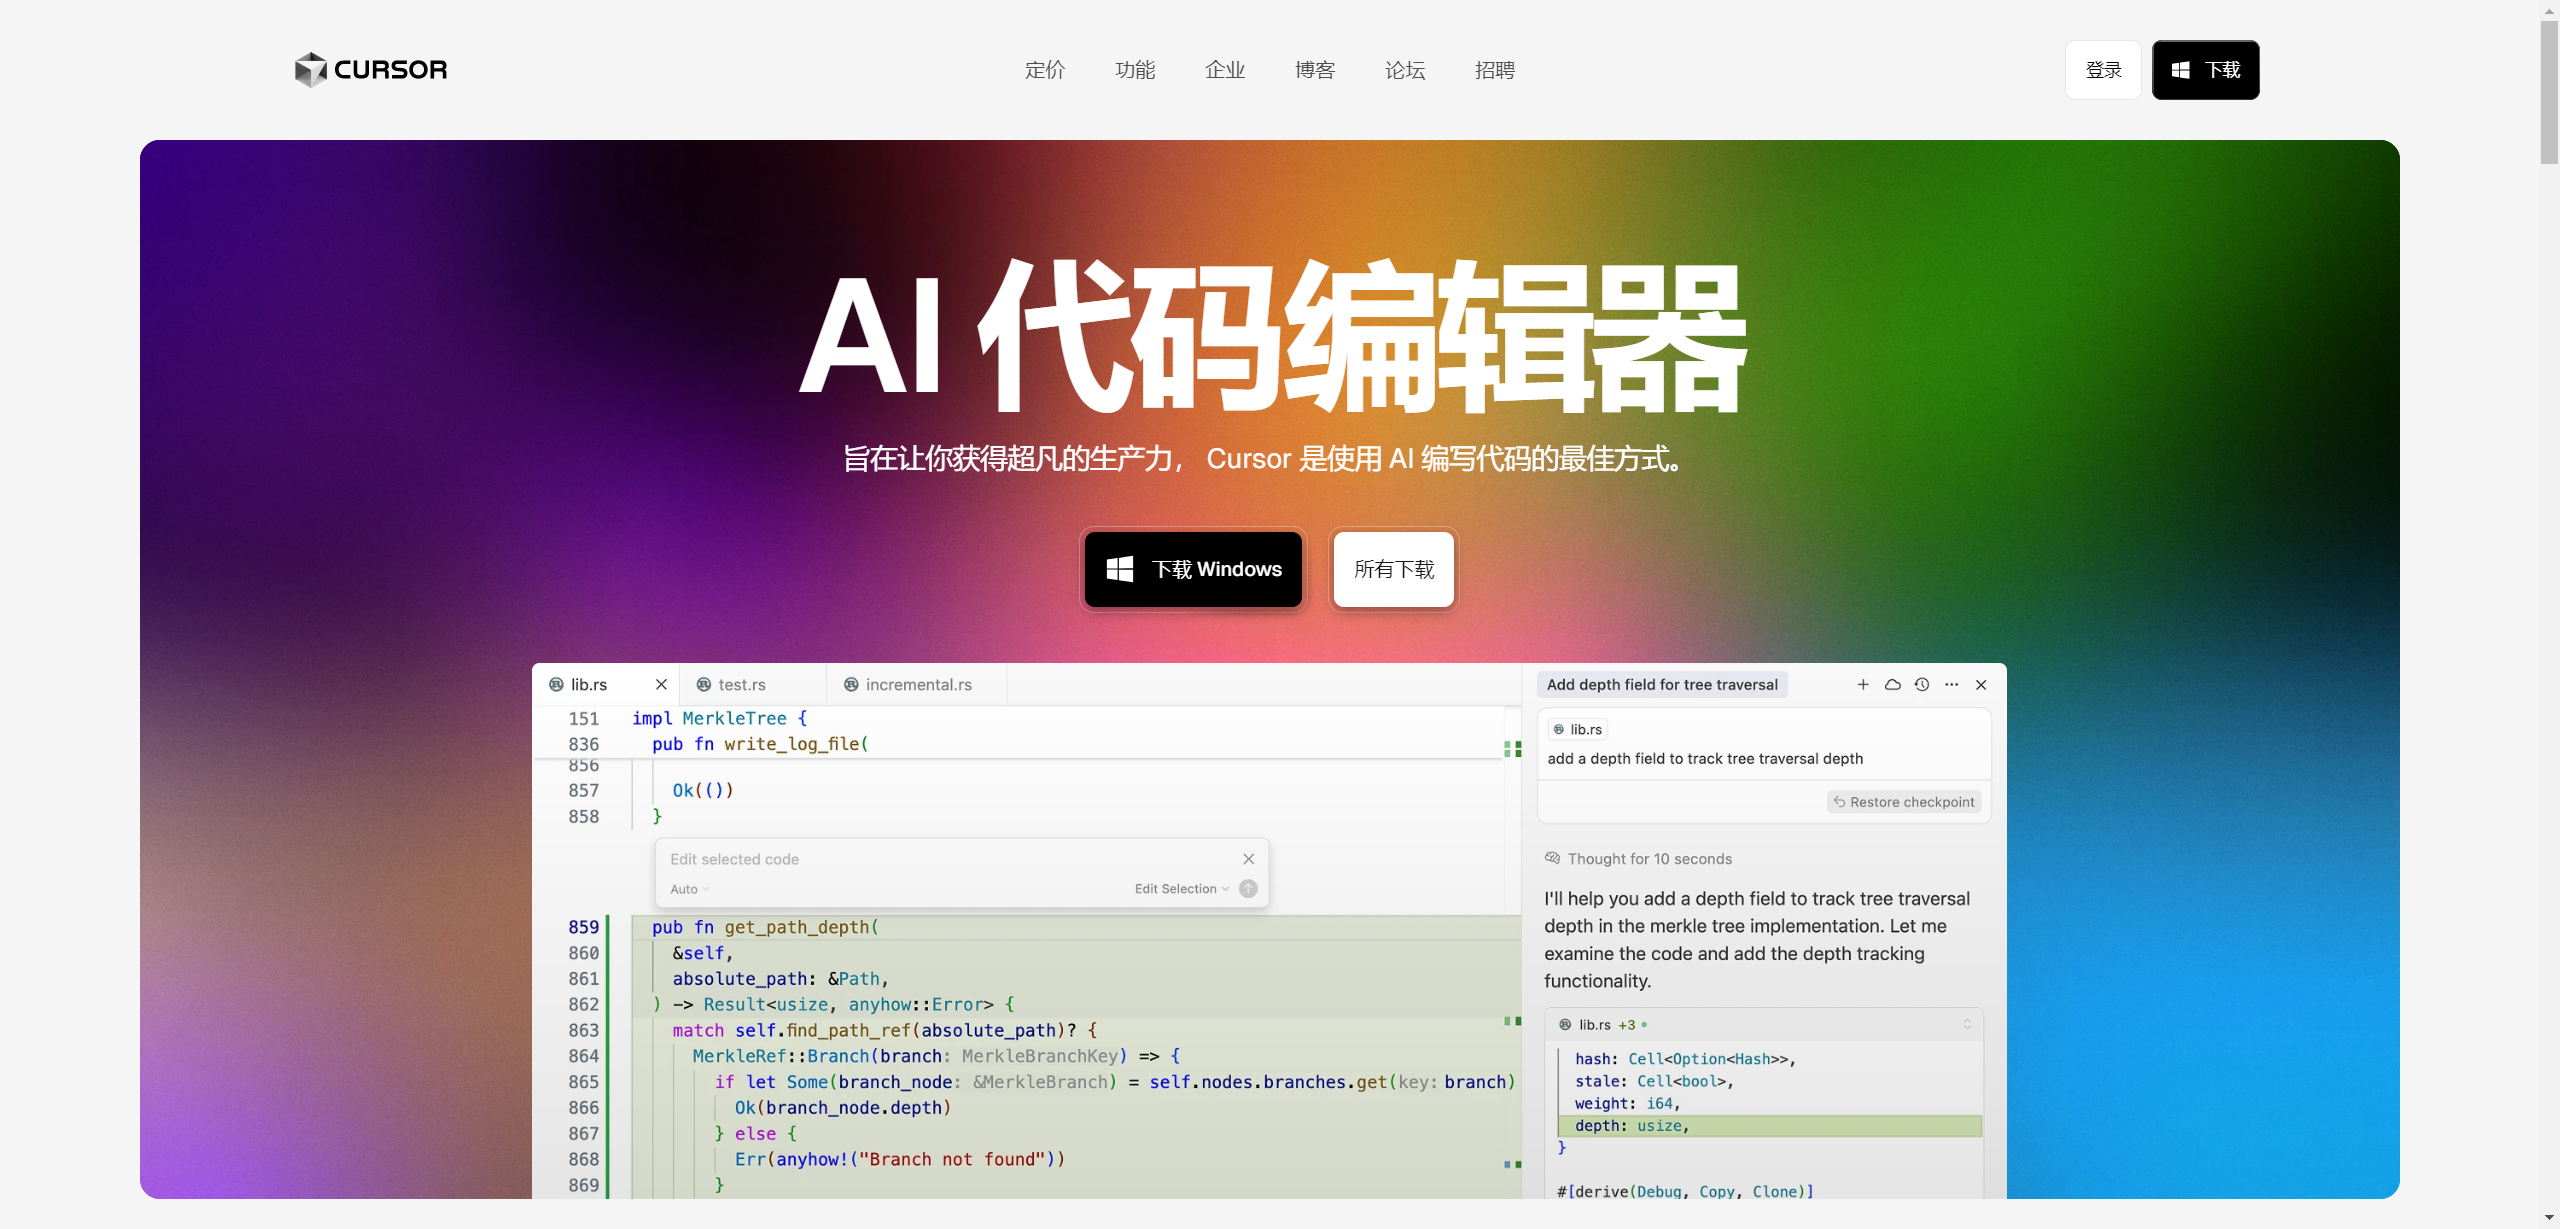Open the 招聘 careers page
The image size is (2560, 1229).
(x=1495, y=70)
